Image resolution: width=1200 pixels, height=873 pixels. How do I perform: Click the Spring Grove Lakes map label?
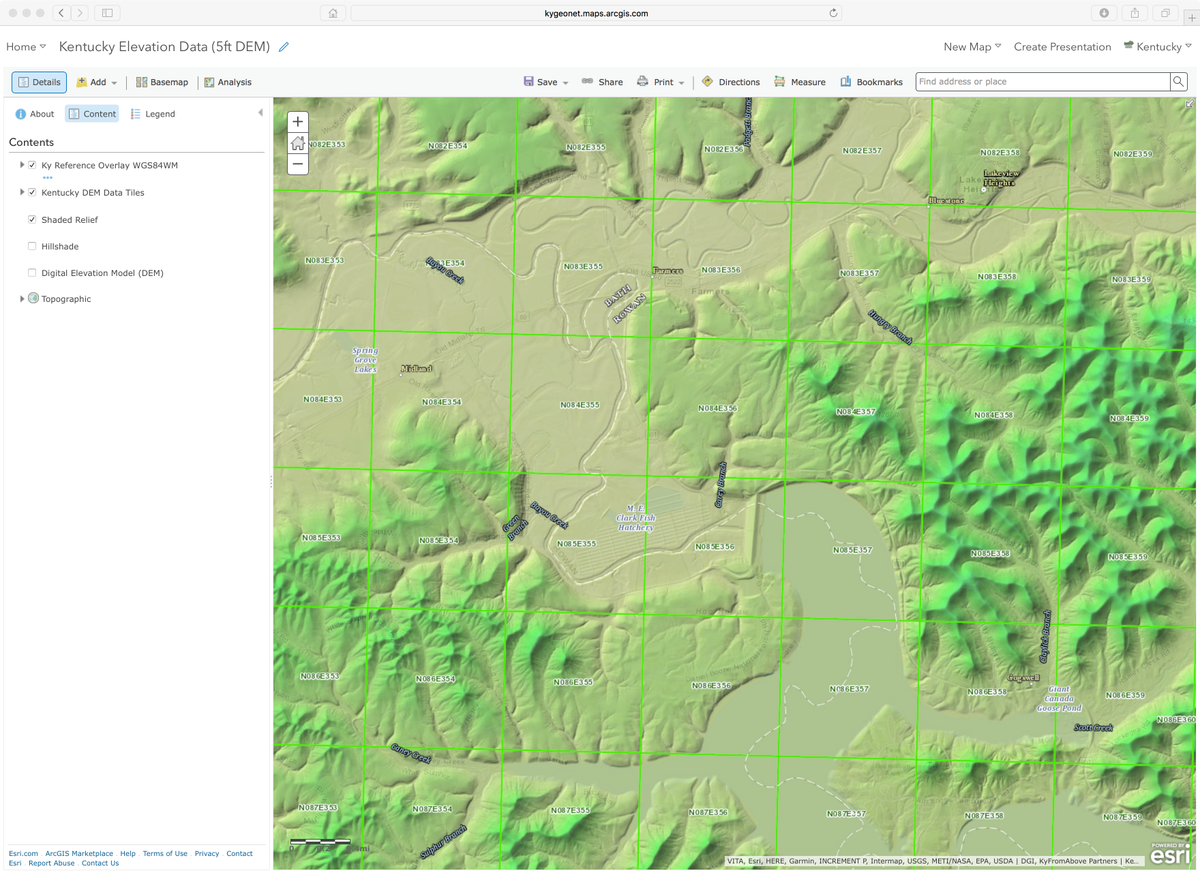tap(365, 360)
